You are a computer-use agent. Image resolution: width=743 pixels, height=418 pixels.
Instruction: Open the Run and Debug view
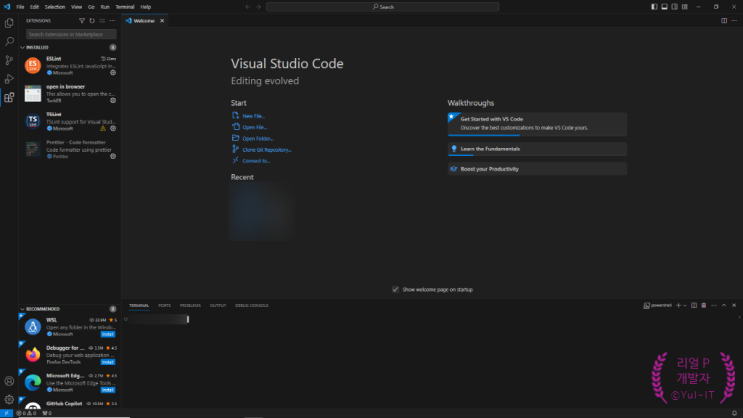click(x=9, y=79)
